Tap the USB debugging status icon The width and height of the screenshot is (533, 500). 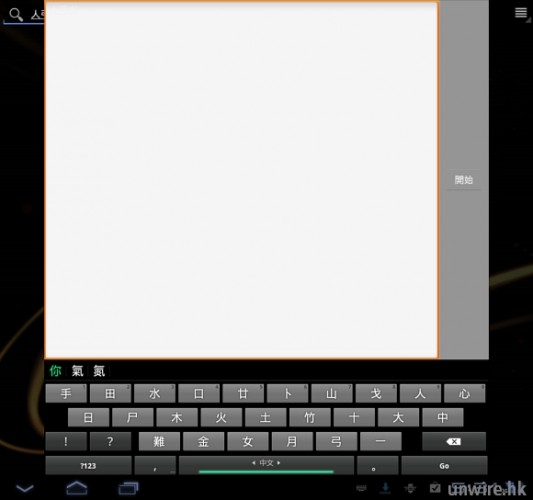point(410,488)
